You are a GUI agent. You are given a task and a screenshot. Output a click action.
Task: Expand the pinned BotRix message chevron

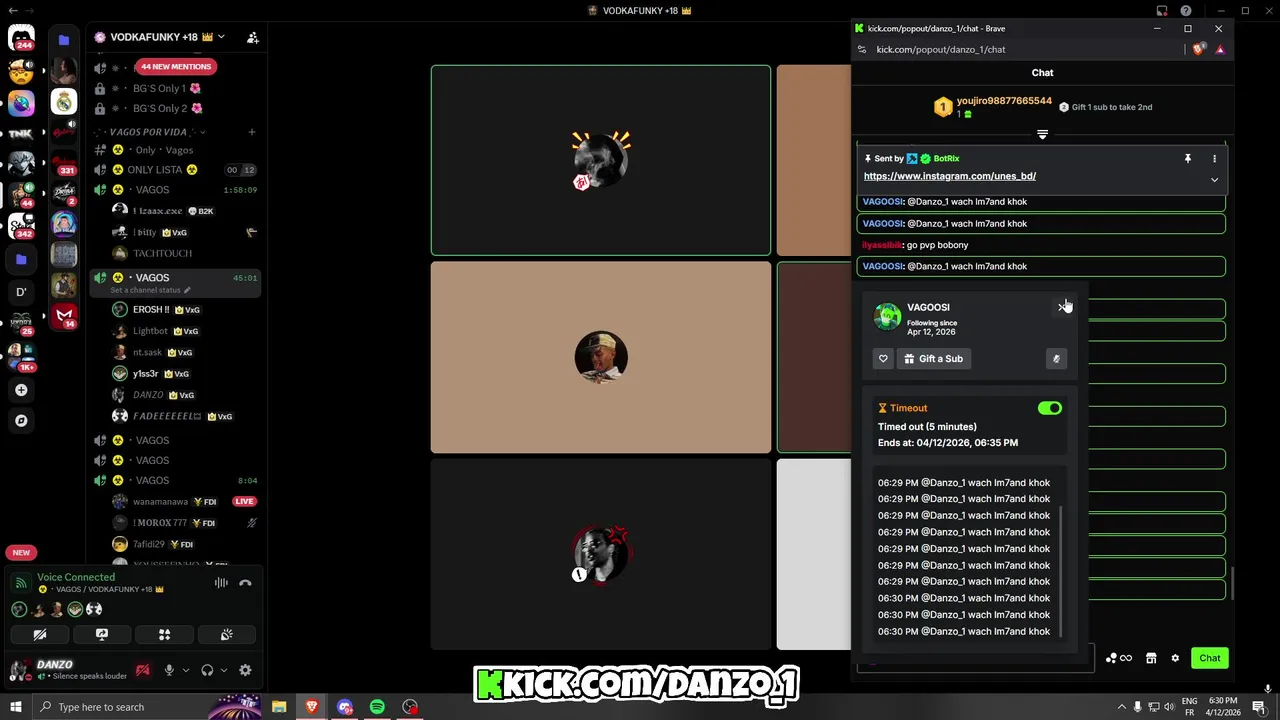point(1214,180)
